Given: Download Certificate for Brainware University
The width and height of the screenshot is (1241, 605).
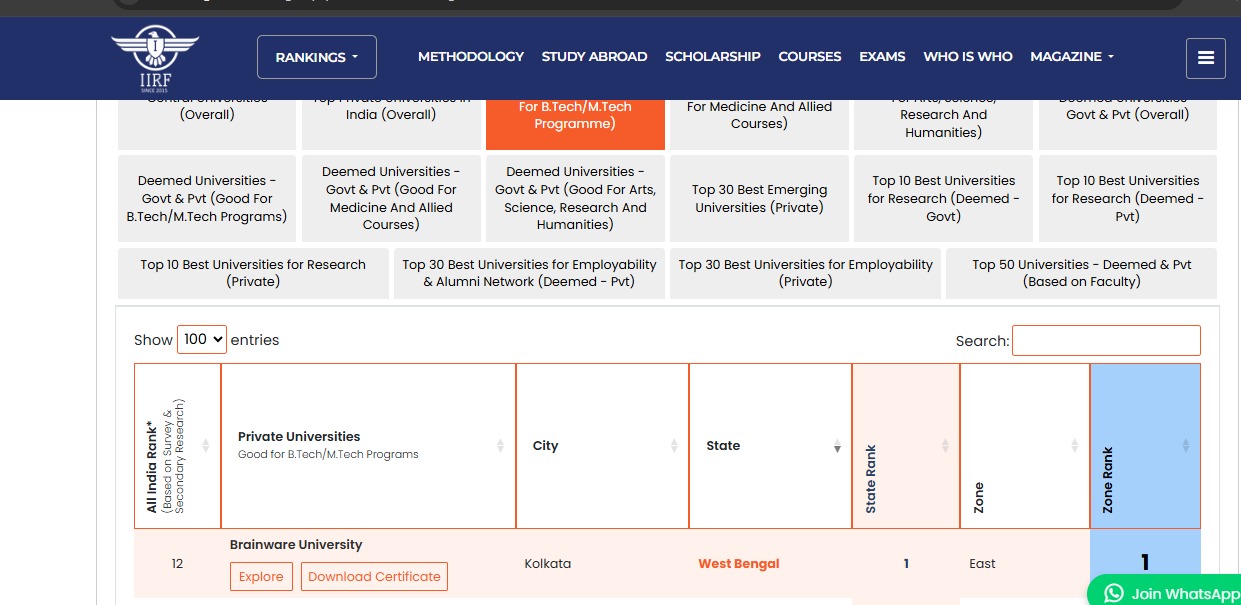Looking at the screenshot, I should [x=374, y=577].
